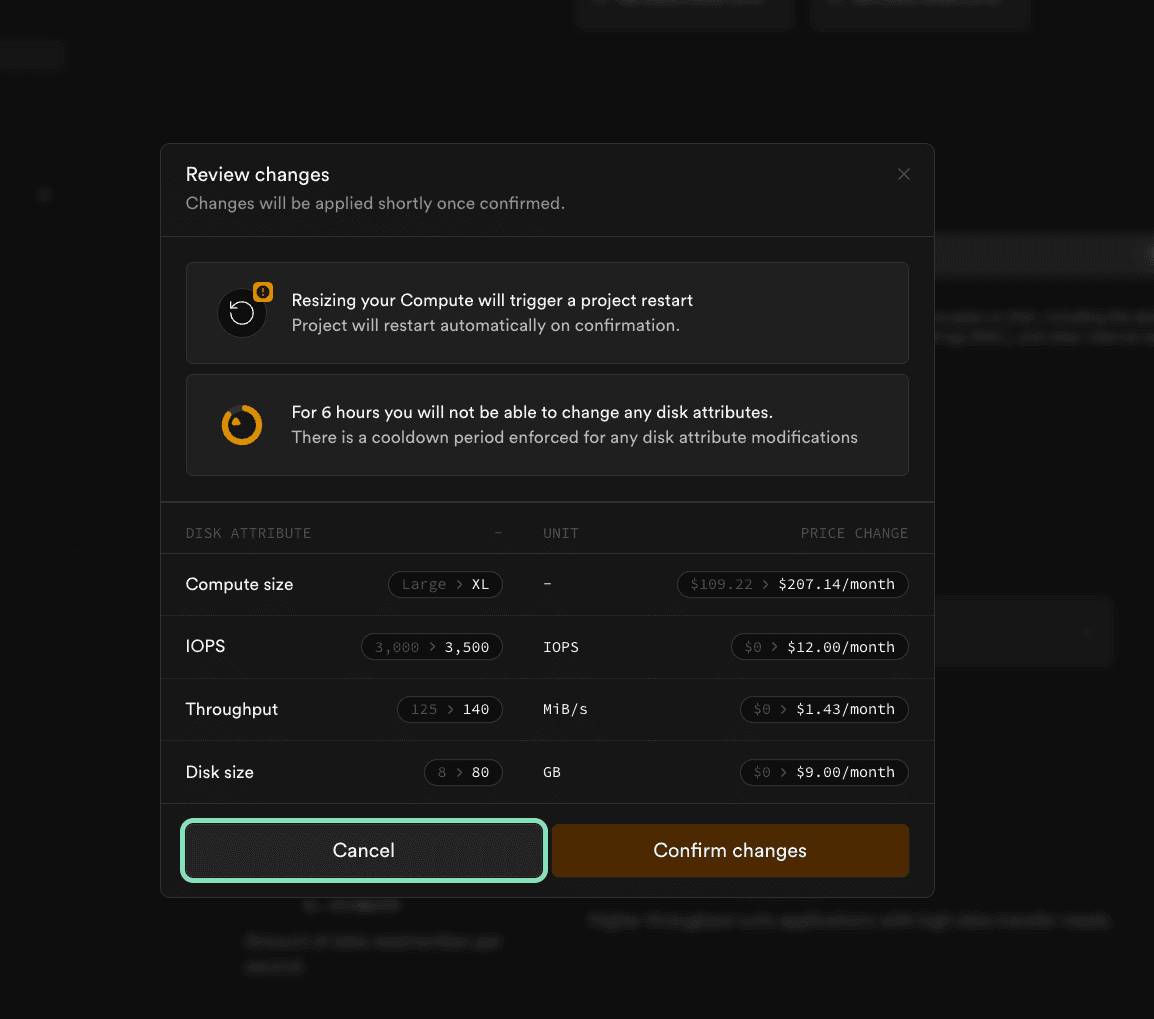The height and width of the screenshot is (1019, 1154).
Task: Click the Throughput 125 to 140 badge
Action: (x=450, y=709)
